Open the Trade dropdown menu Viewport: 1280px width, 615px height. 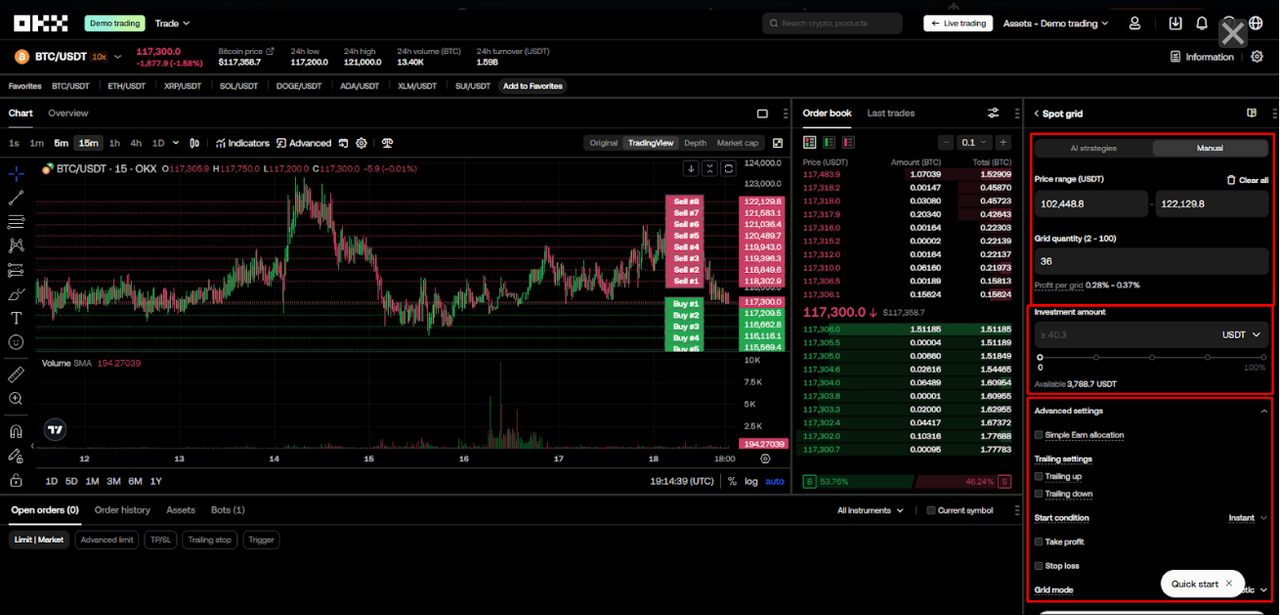coord(173,23)
